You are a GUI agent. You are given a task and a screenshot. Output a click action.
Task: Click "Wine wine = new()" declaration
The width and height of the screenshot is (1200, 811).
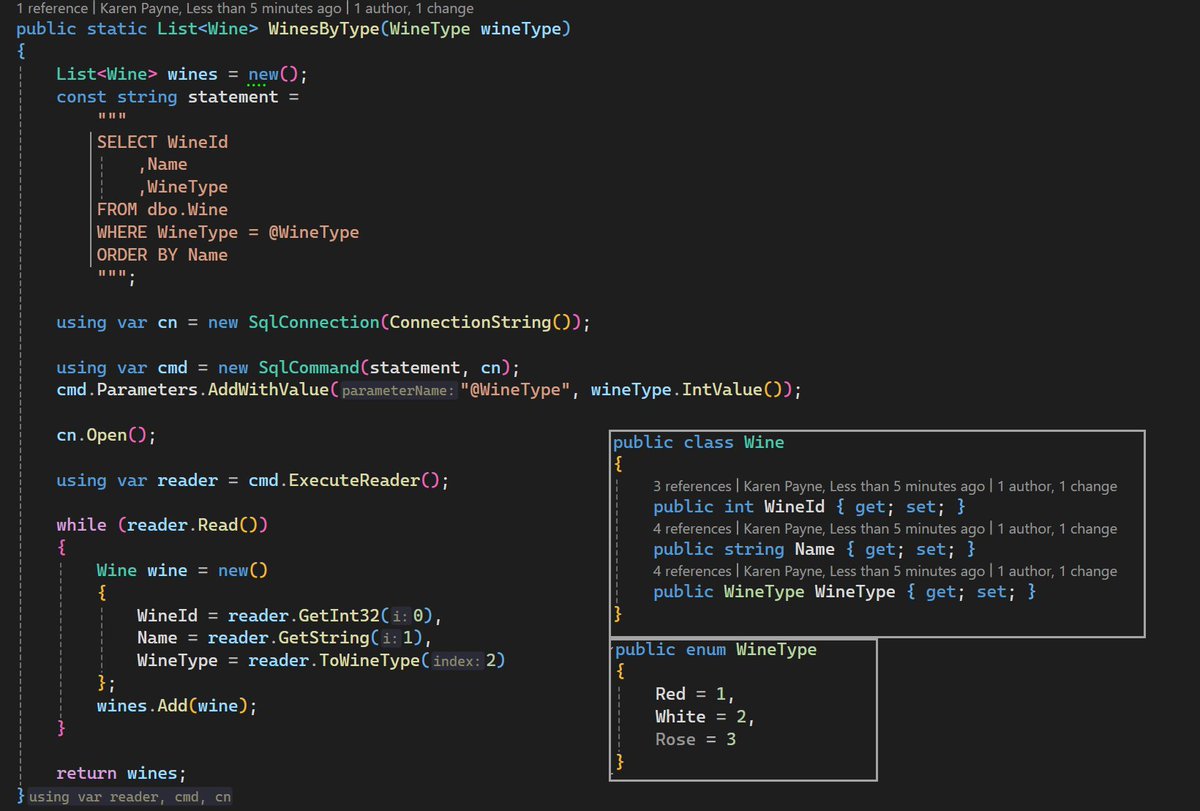pyautogui.click(x=182, y=570)
